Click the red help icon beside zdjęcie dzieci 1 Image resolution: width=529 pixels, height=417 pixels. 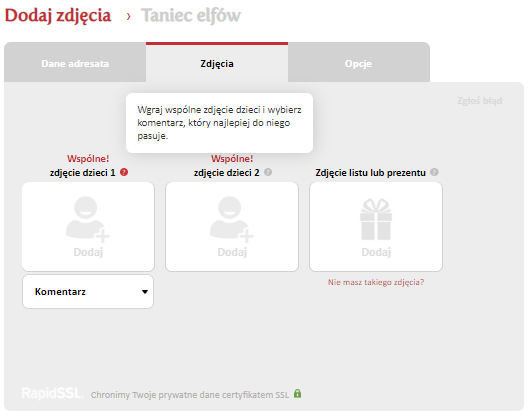(124, 172)
